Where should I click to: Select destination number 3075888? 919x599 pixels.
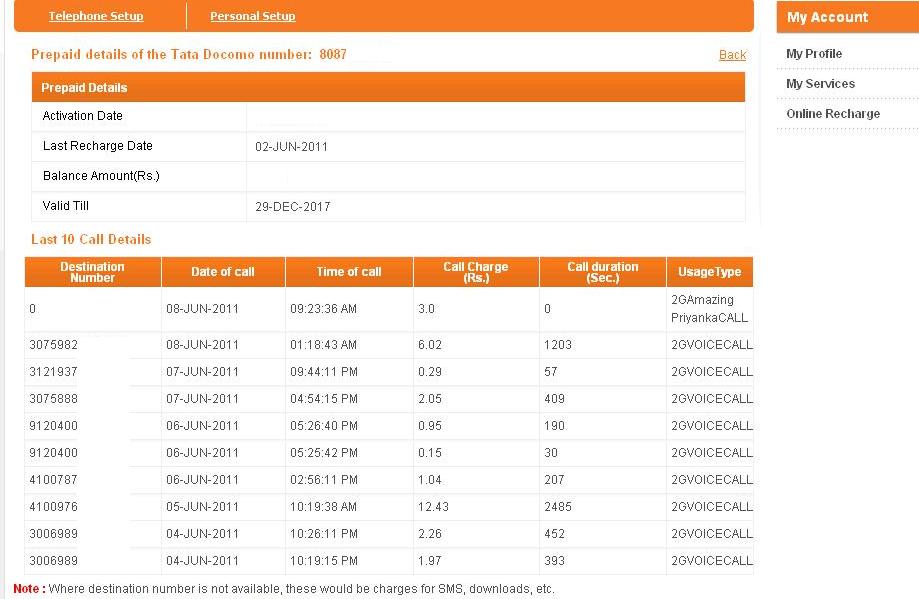(53, 399)
